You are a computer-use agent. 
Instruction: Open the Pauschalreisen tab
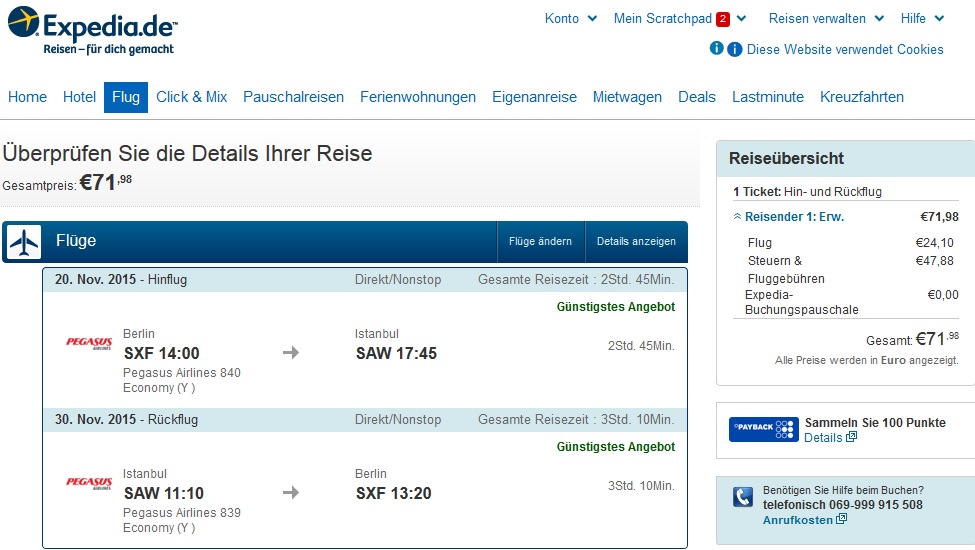293,97
